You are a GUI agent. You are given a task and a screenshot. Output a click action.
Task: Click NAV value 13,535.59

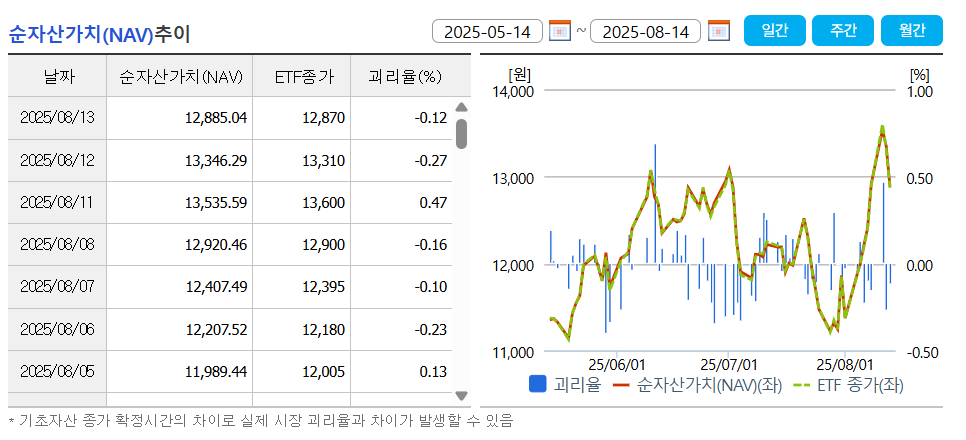[x=216, y=203]
